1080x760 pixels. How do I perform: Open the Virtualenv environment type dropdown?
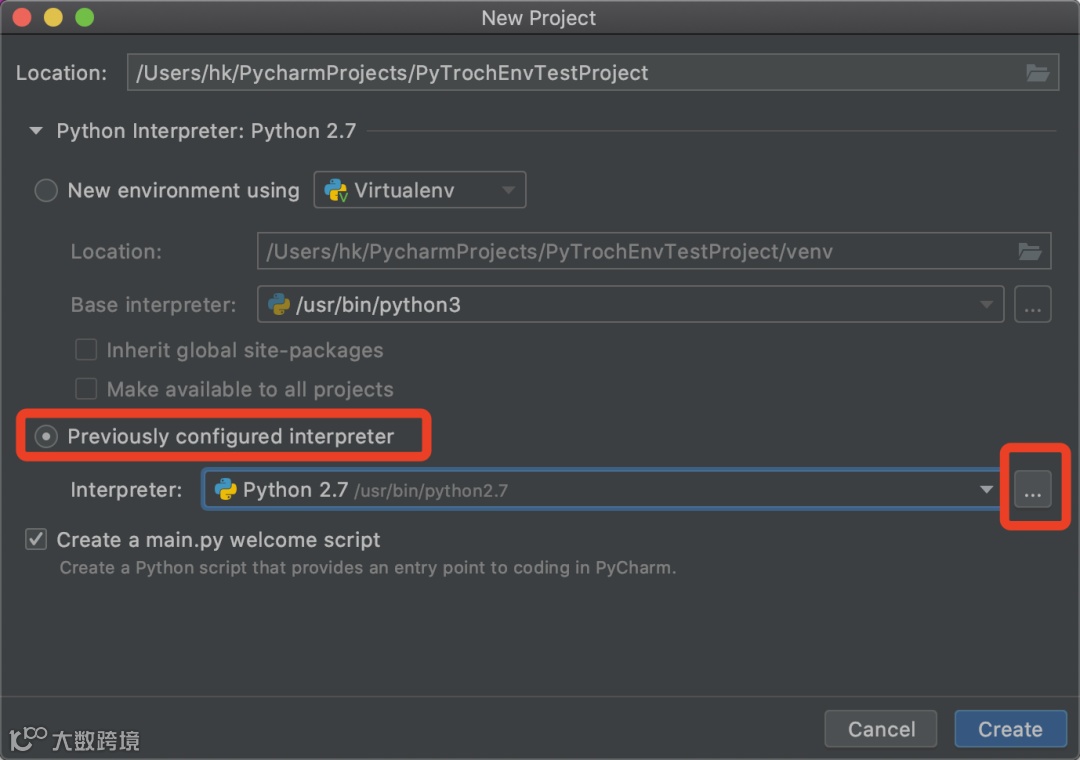[x=419, y=189]
